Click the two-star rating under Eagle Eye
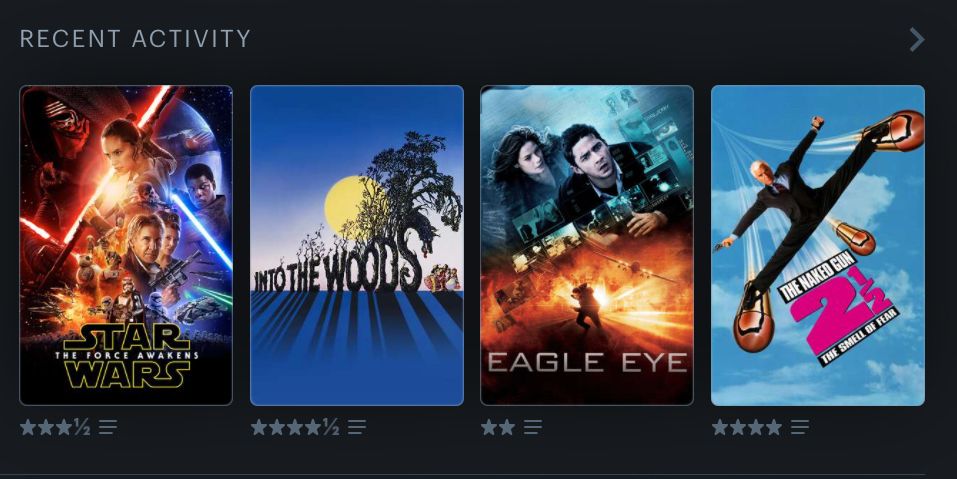This screenshot has width=957, height=479. coord(497,427)
